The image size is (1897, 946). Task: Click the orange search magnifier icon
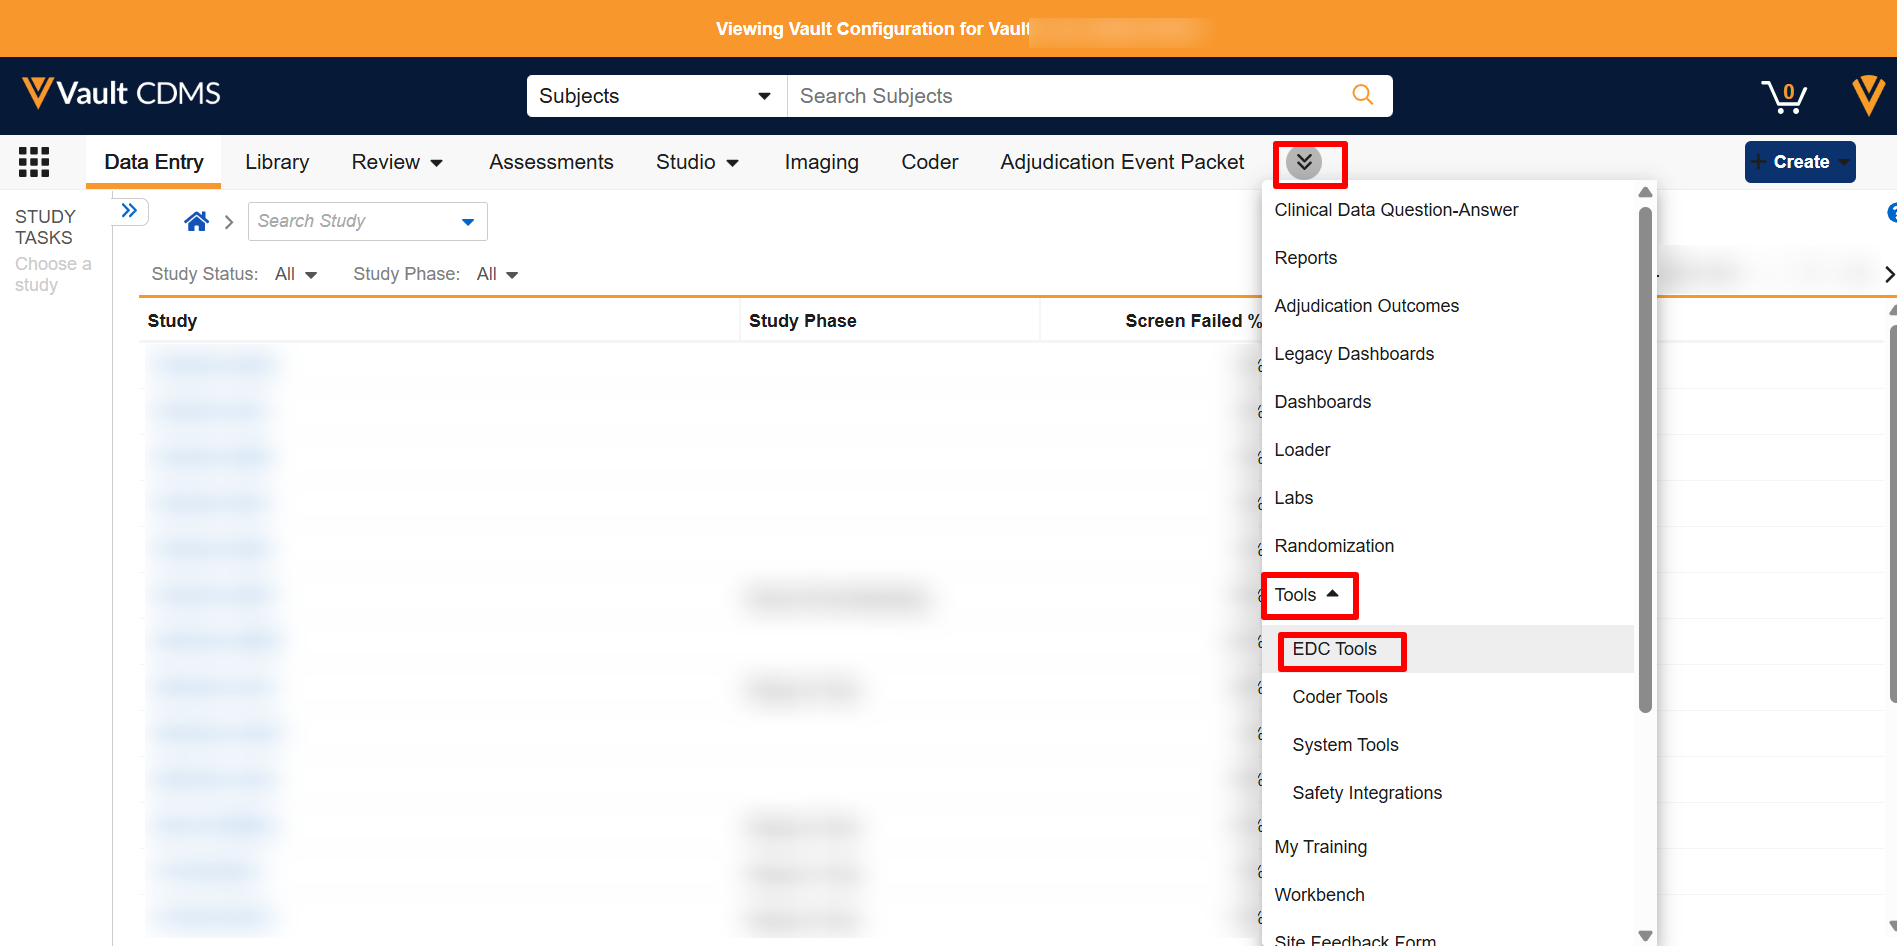pos(1362,95)
